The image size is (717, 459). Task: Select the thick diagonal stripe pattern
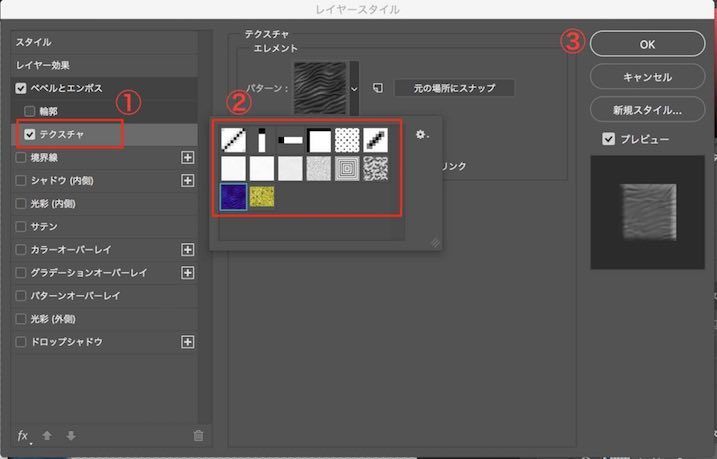(x=375, y=140)
